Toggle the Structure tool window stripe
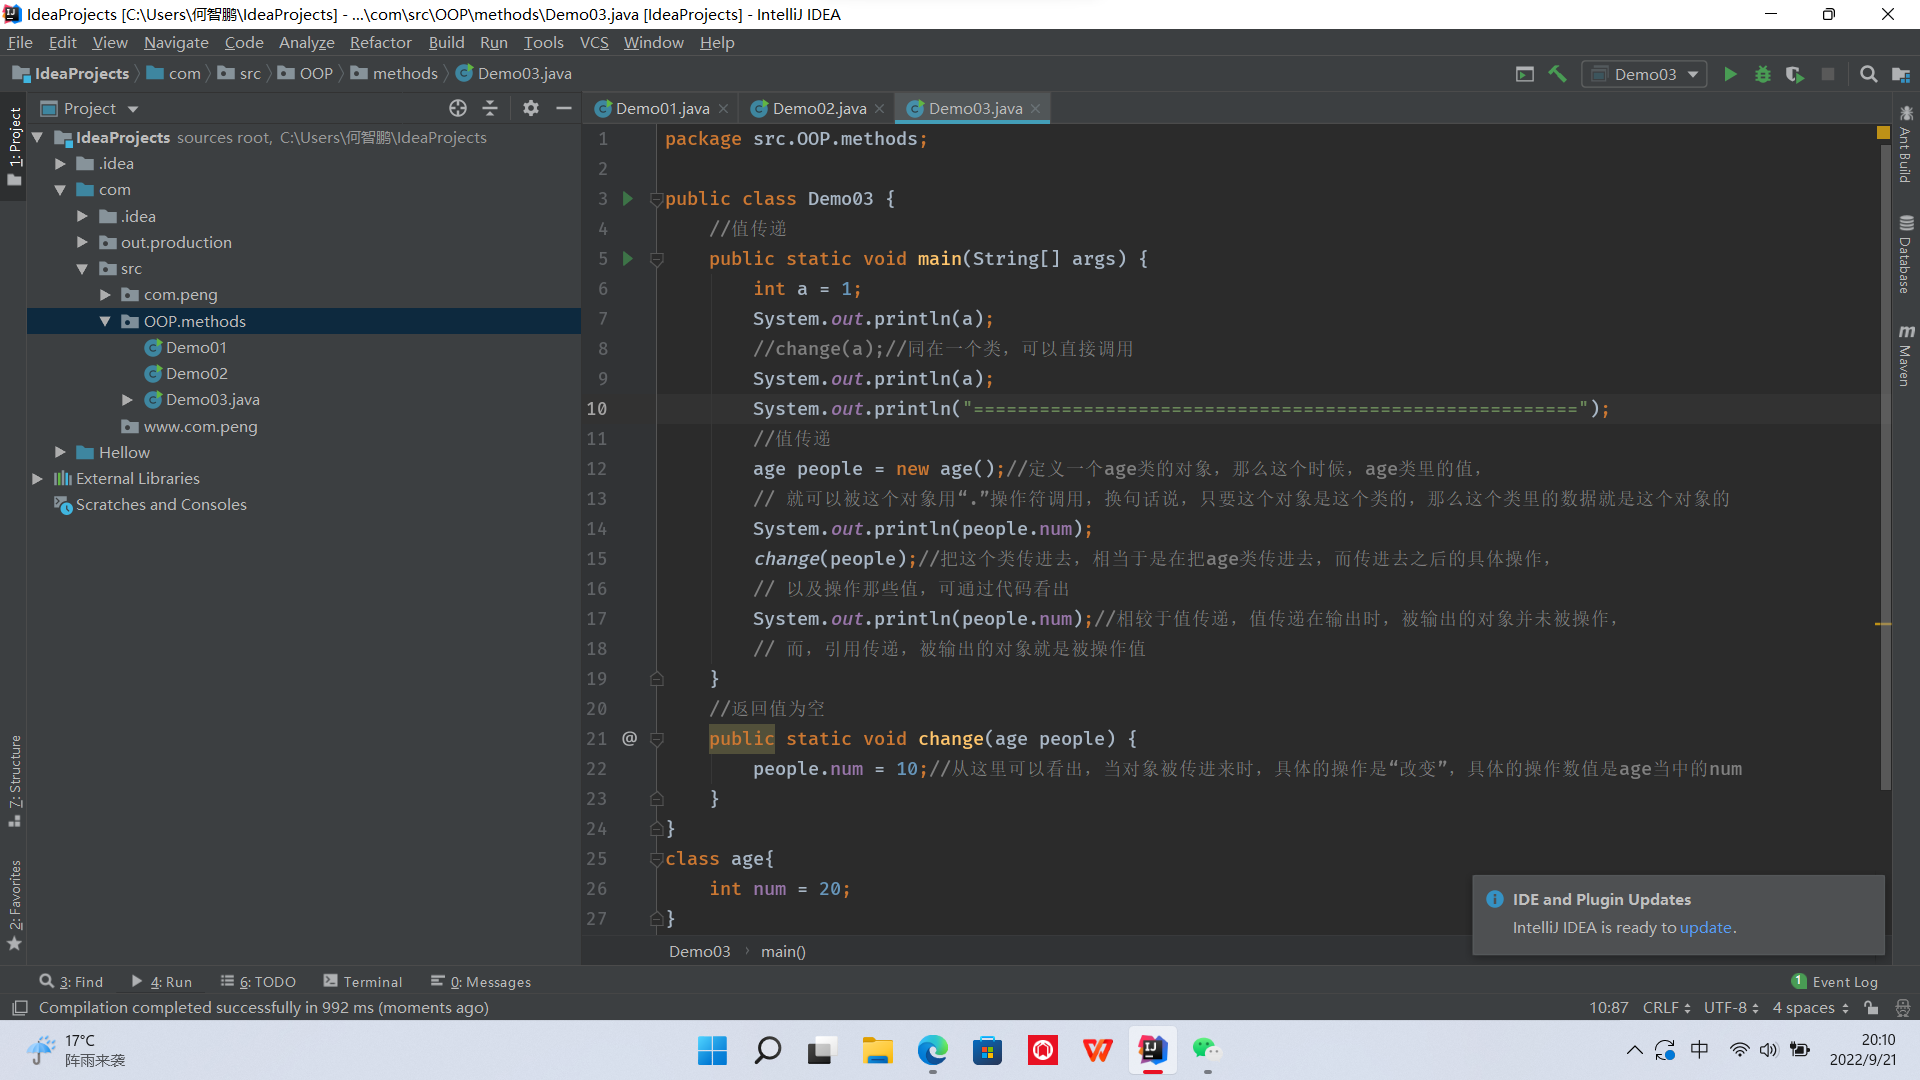1920x1080 pixels. pyautogui.click(x=15, y=780)
